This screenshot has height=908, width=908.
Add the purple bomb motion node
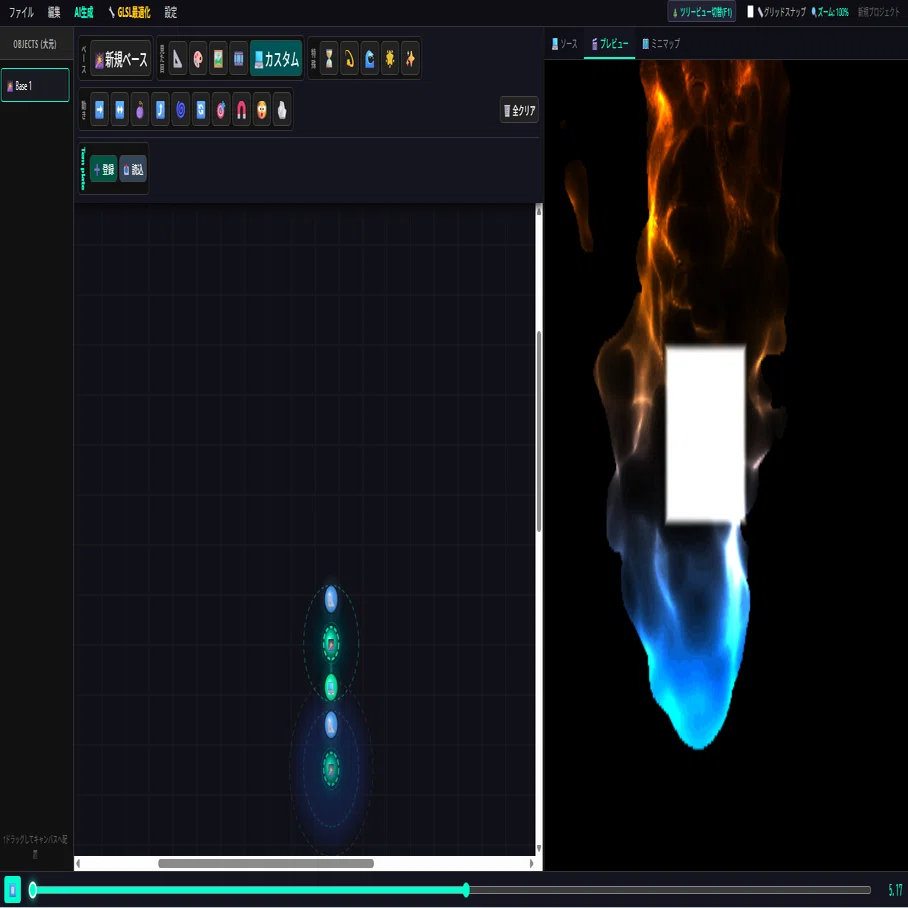[x=140, y=109]
